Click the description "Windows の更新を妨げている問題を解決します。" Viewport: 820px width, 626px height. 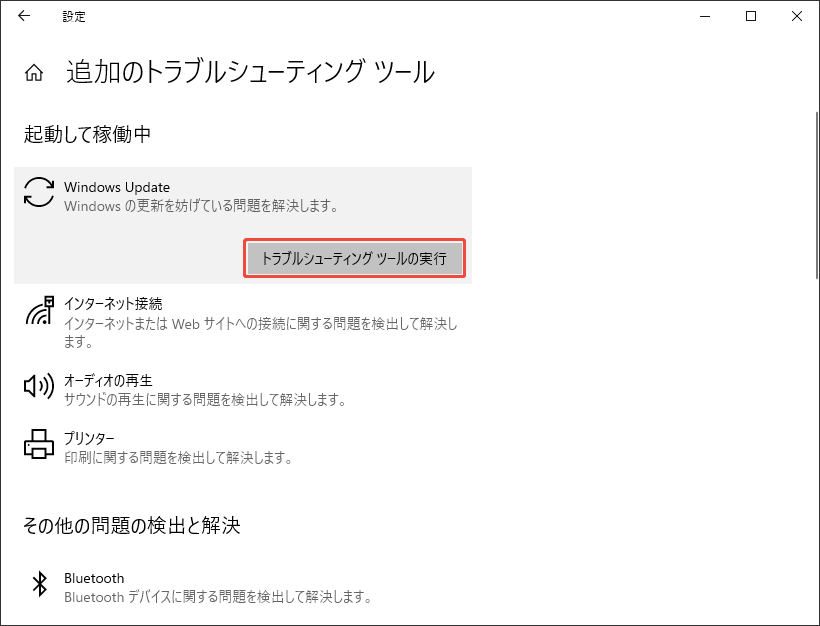tap(201, 206)
